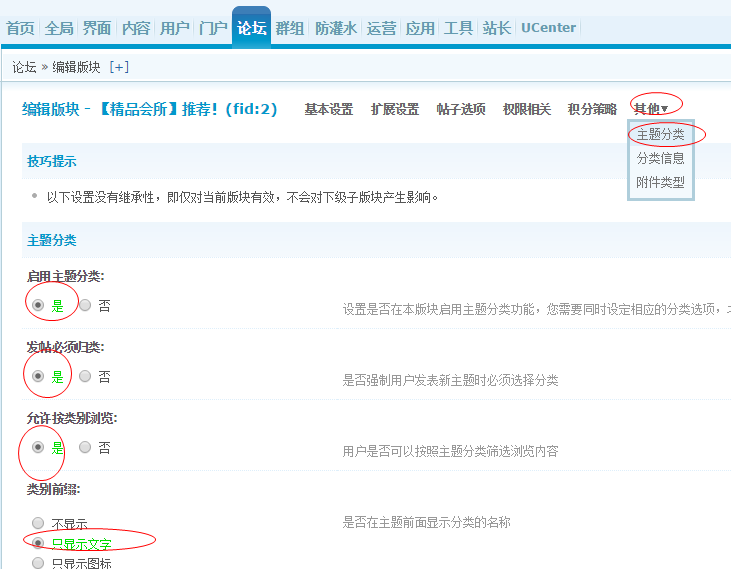Open the 首页 top navigation tab
The height and width of the screenshot is (569, 731).
(20, 28)
